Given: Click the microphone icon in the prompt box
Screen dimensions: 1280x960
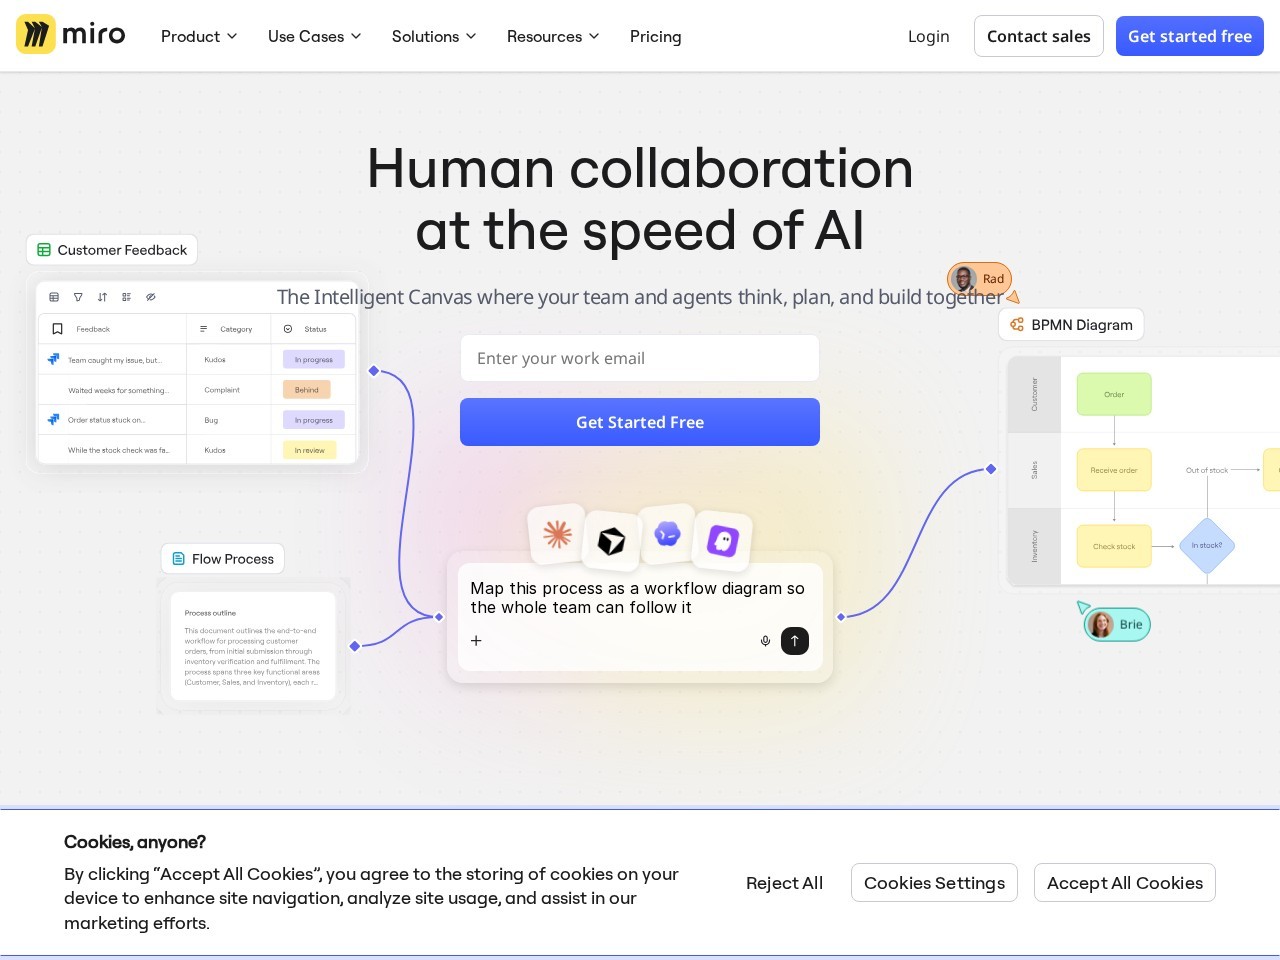Looking at the screenshot, I should click(765, 641).
